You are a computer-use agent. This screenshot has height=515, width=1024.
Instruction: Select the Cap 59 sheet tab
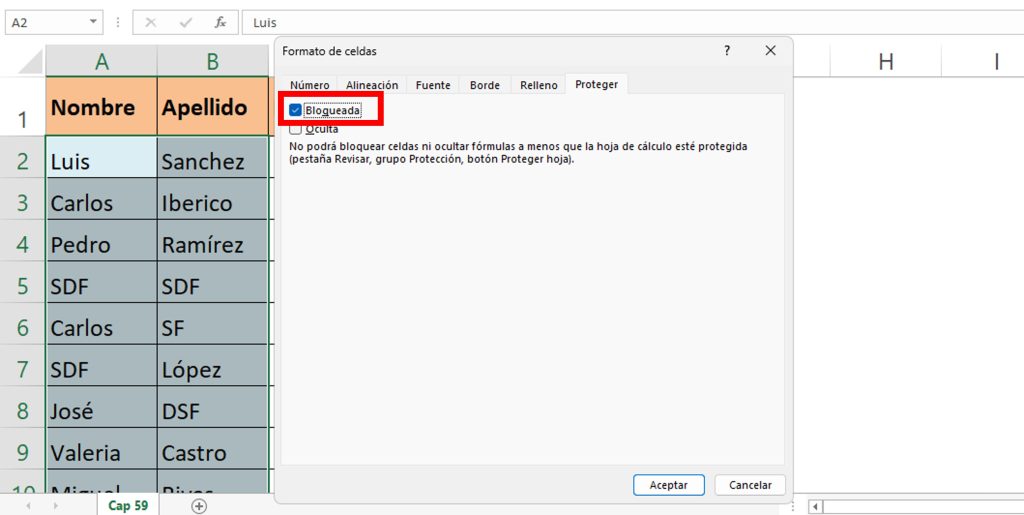(x=128, y=506)
